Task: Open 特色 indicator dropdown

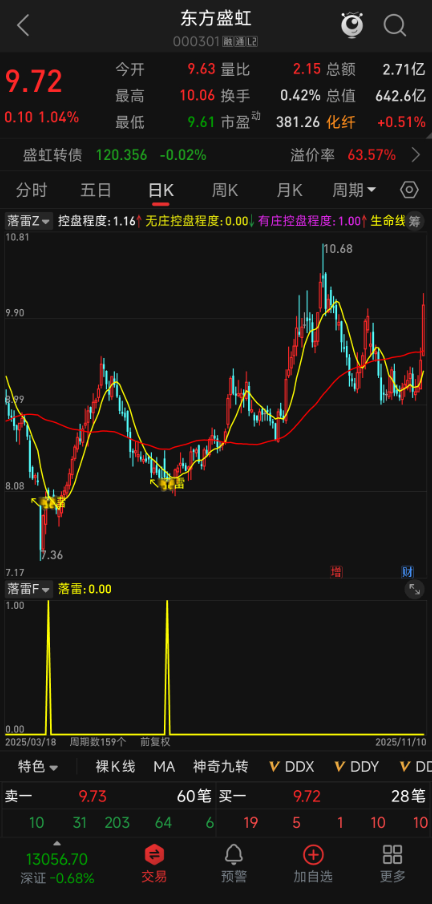Action: [38, 767]
